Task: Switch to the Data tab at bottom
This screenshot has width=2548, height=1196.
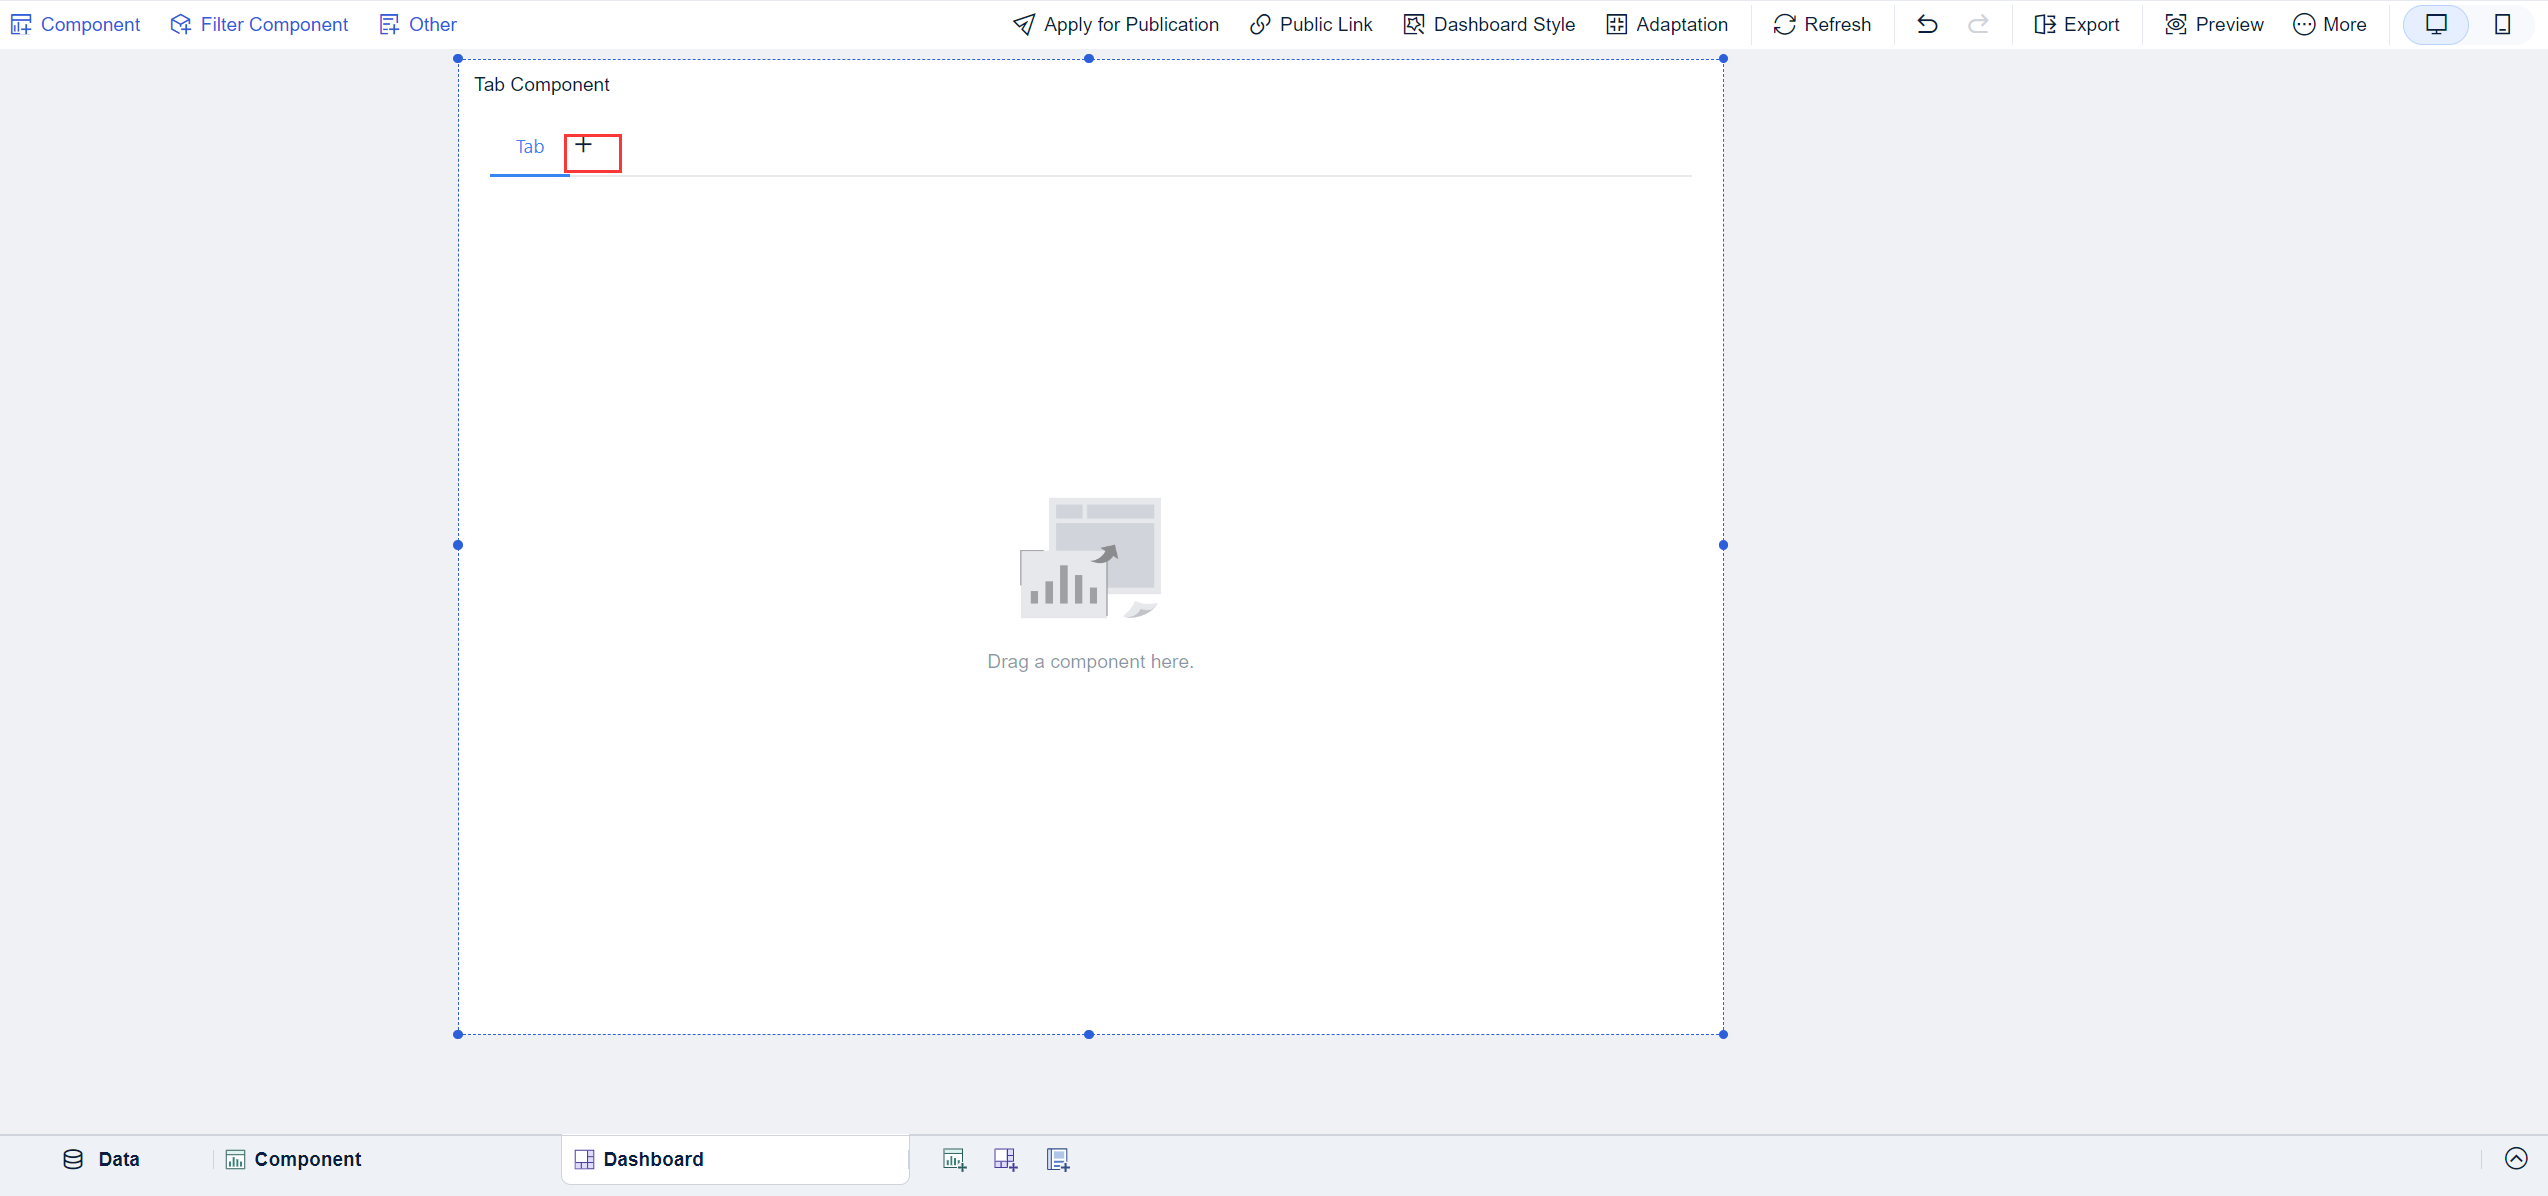Action: 100,1159
